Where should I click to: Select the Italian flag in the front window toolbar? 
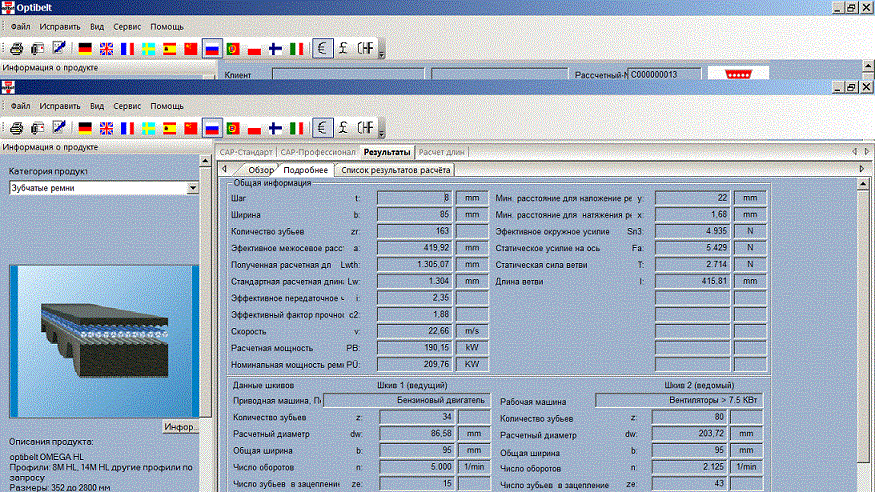pyautogui.click(x=296, y=128)
